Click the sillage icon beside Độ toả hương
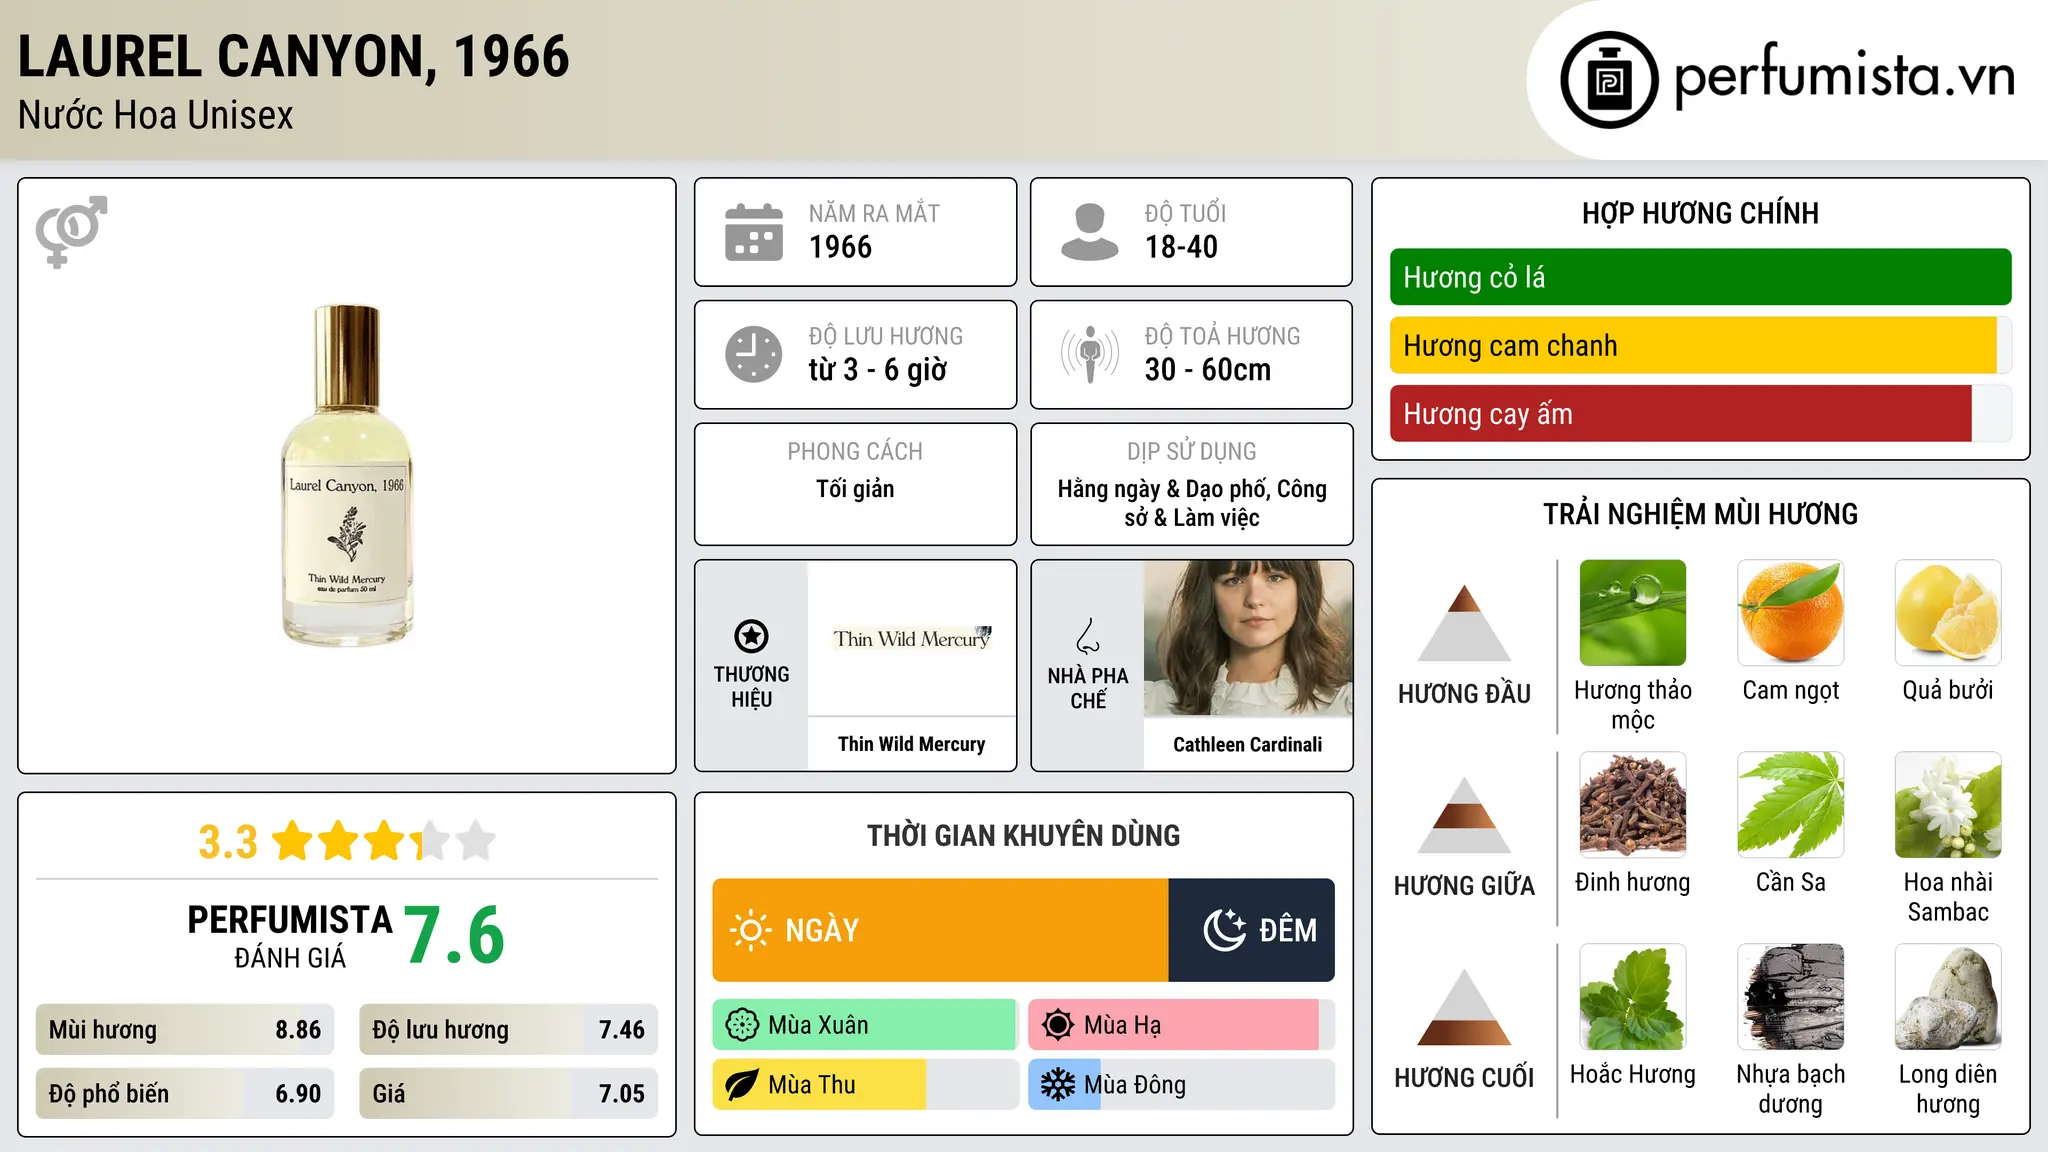2048x1152 pixels. [1090, 354]
